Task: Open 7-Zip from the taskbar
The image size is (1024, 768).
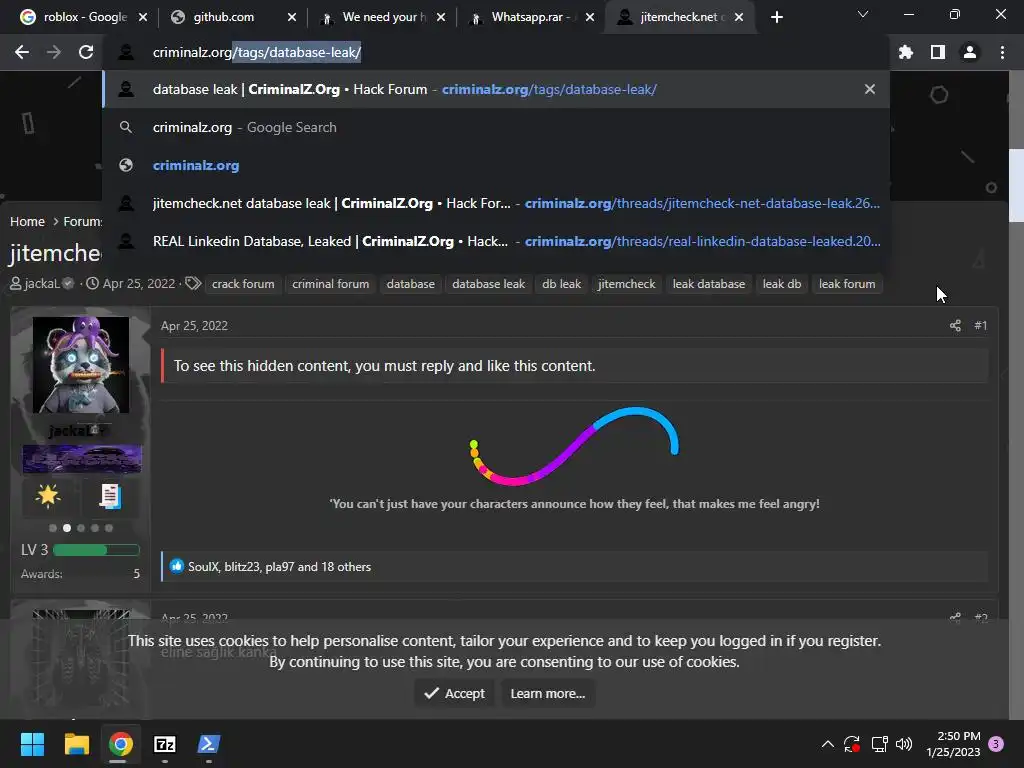Action: click(x=165, y=744)
